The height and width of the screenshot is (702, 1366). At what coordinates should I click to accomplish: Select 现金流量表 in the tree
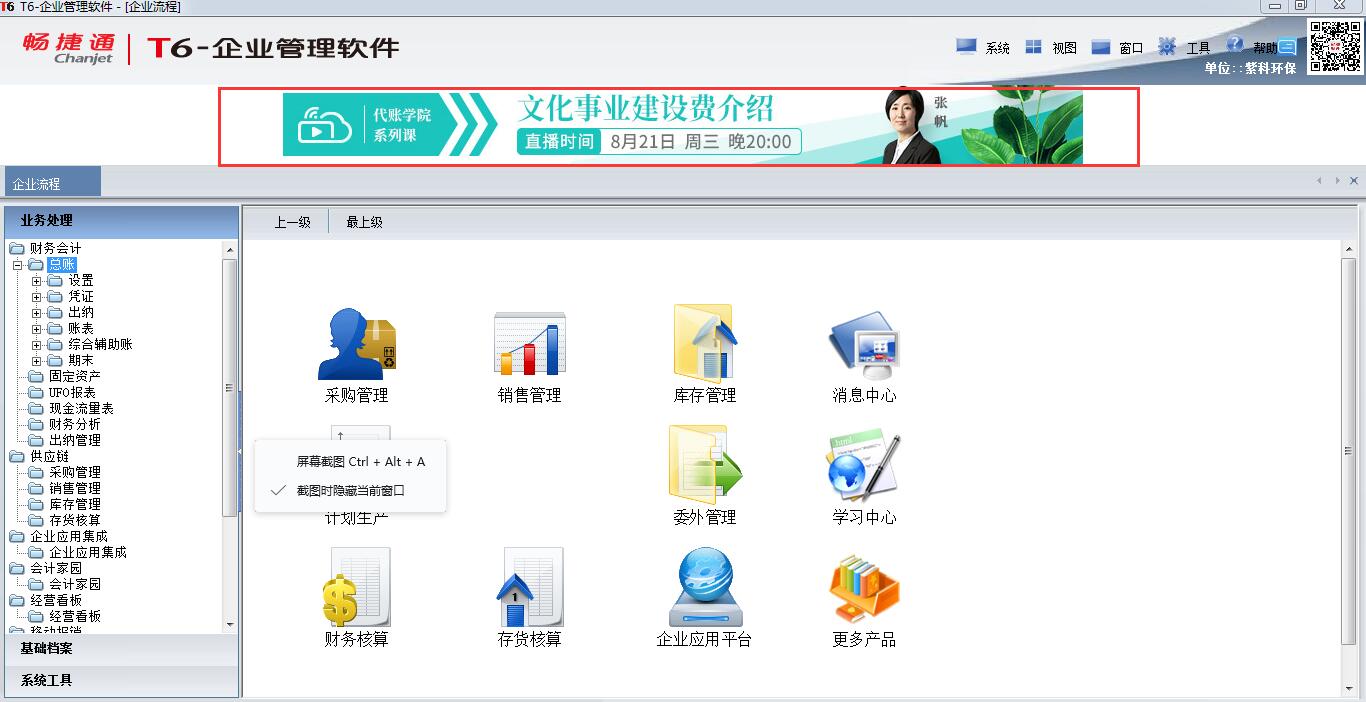pos(81,409)
